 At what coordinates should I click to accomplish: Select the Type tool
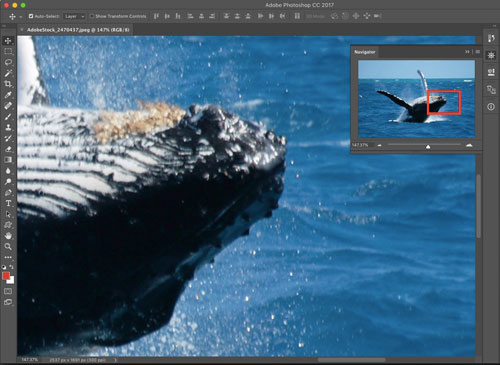tap(8, 203)
